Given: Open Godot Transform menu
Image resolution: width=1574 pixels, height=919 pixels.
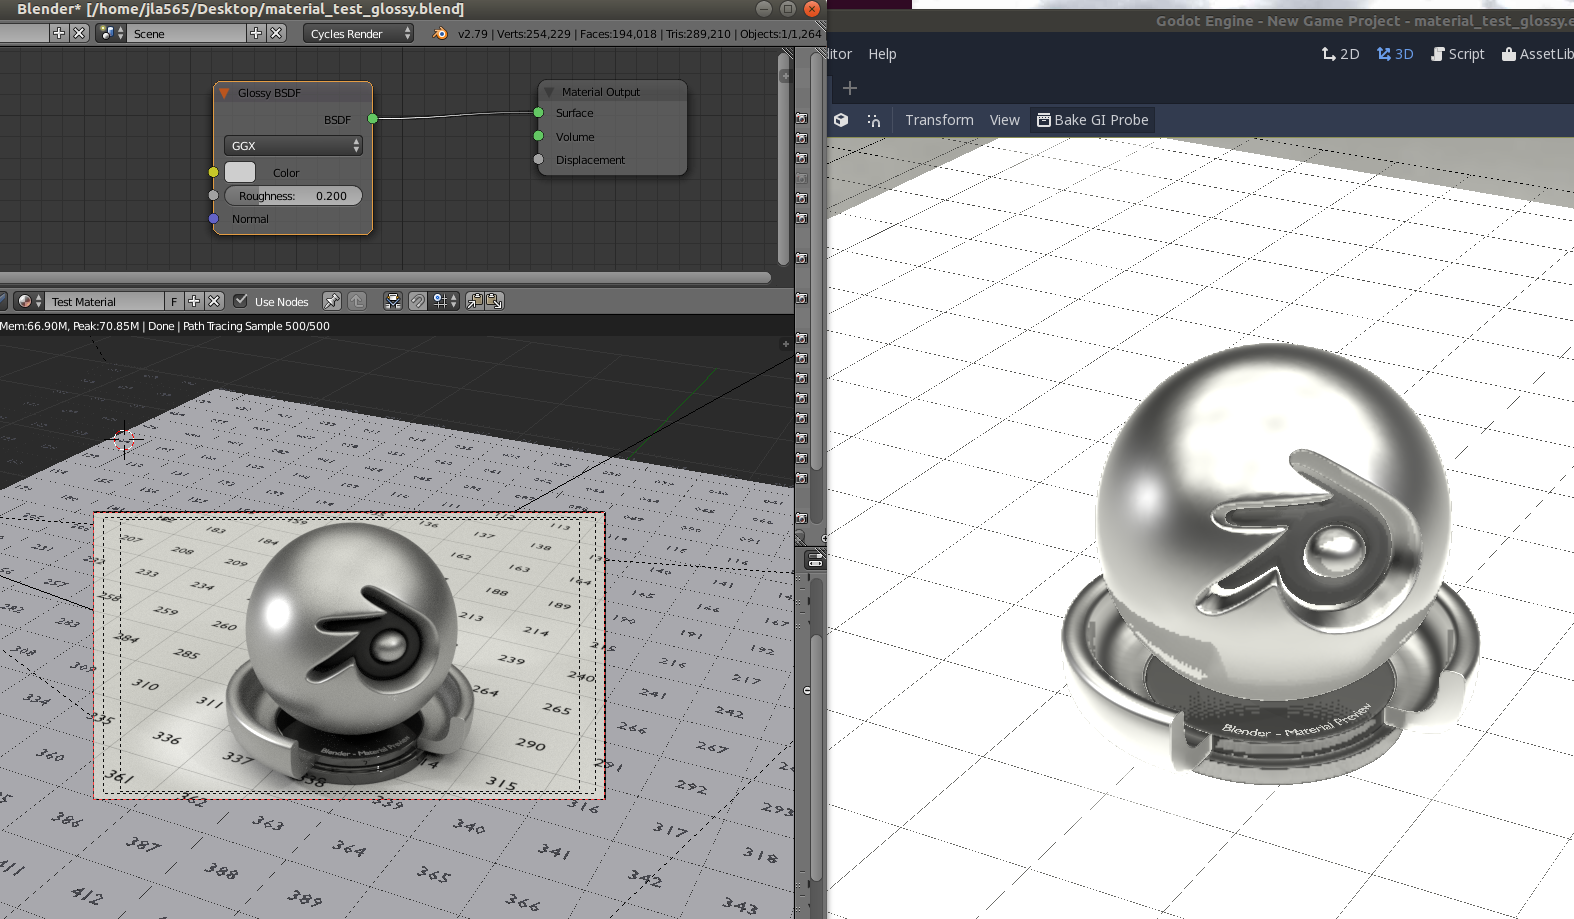Looking at the screenshot, I should [x=939, y=120].
